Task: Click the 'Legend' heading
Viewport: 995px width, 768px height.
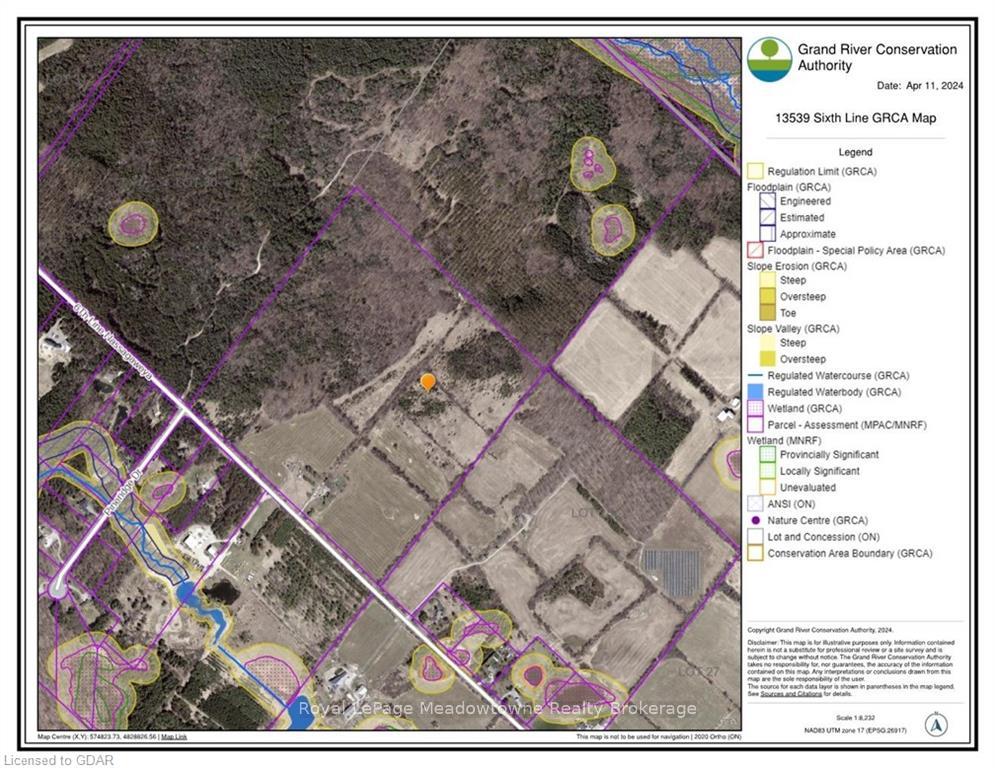Action: click(855, 152)
